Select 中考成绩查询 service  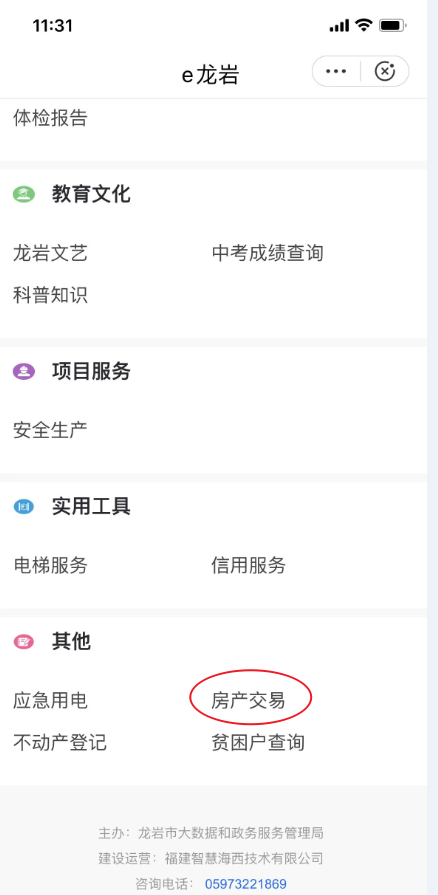[267, 252]
